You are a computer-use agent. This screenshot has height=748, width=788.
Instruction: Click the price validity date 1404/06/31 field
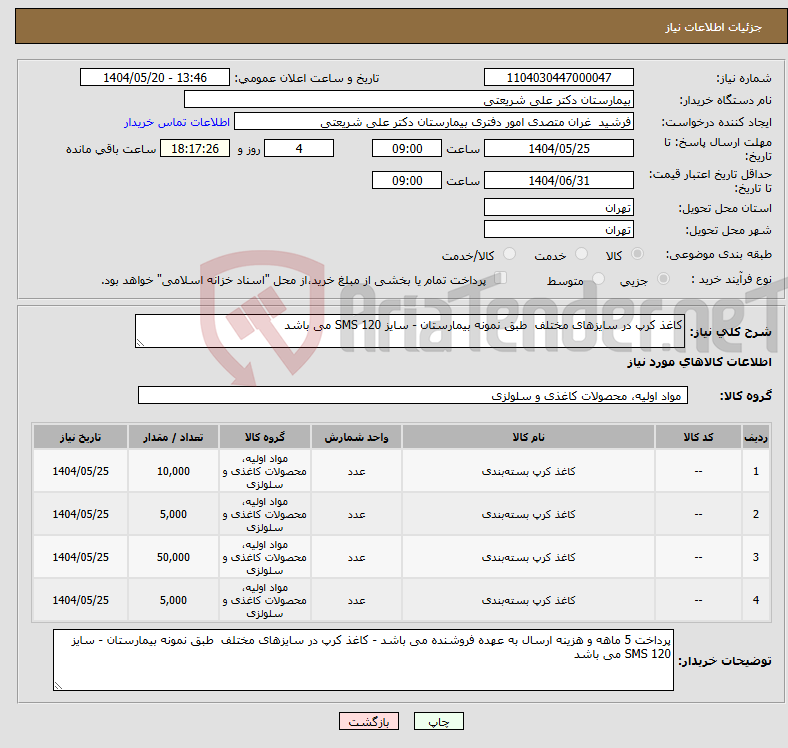click(558, 180)
